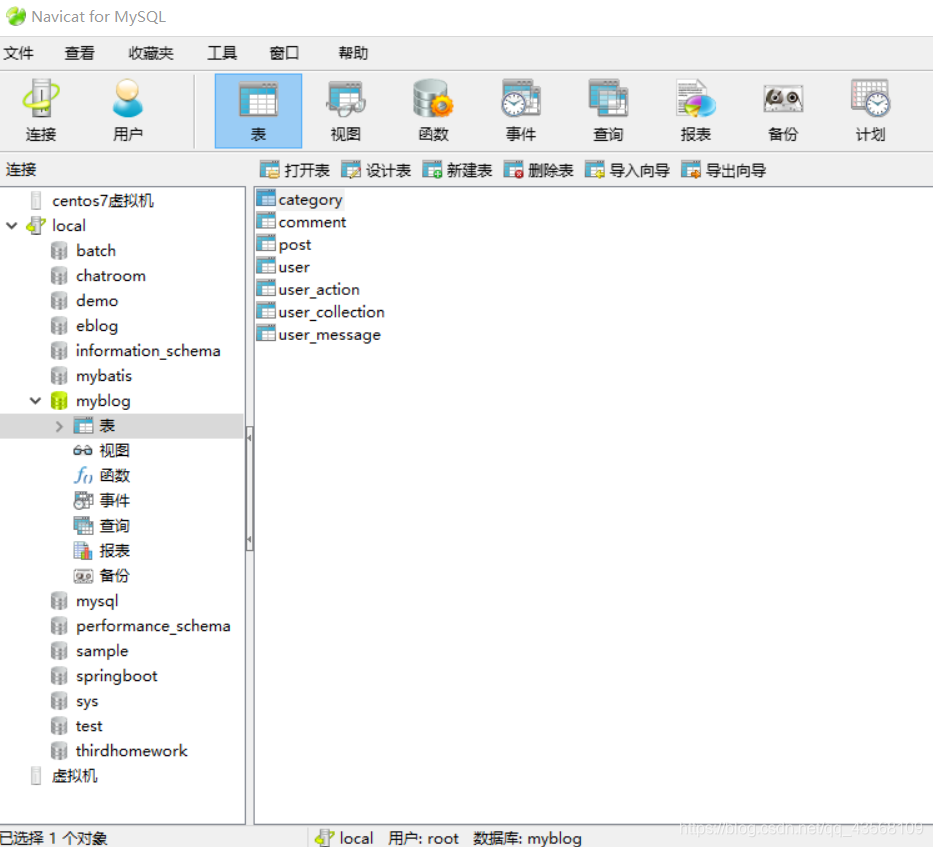Click the category table icon
Image resolution: width=933 pixels, height=847 pixels.
[266, 199]
